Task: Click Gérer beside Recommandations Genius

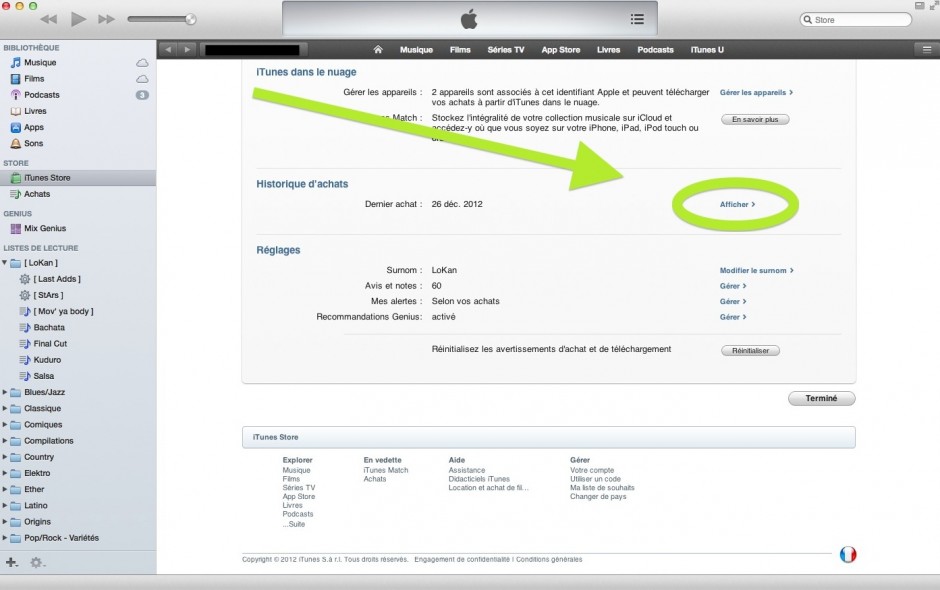Action: [733, 317]
